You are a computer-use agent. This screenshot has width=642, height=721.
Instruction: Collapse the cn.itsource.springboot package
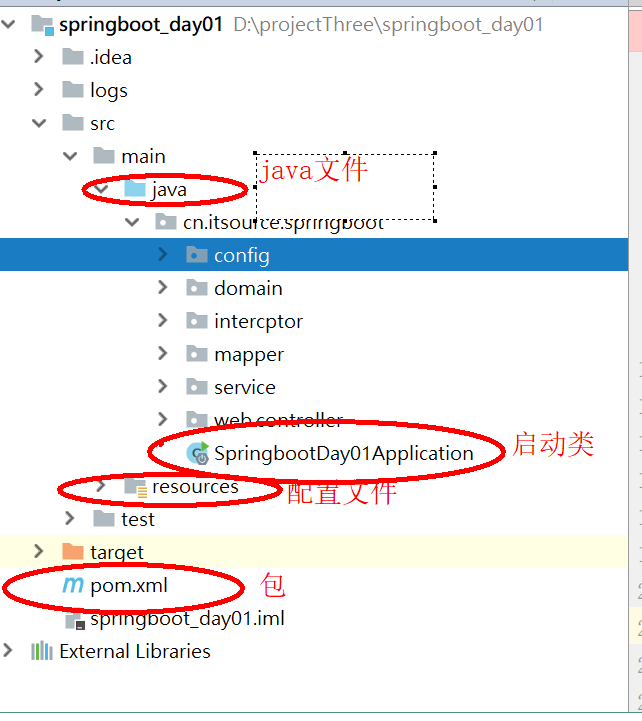pos(132,223)
